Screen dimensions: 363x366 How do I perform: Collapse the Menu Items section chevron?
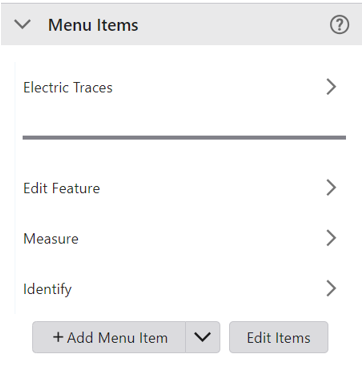point(23,24)
